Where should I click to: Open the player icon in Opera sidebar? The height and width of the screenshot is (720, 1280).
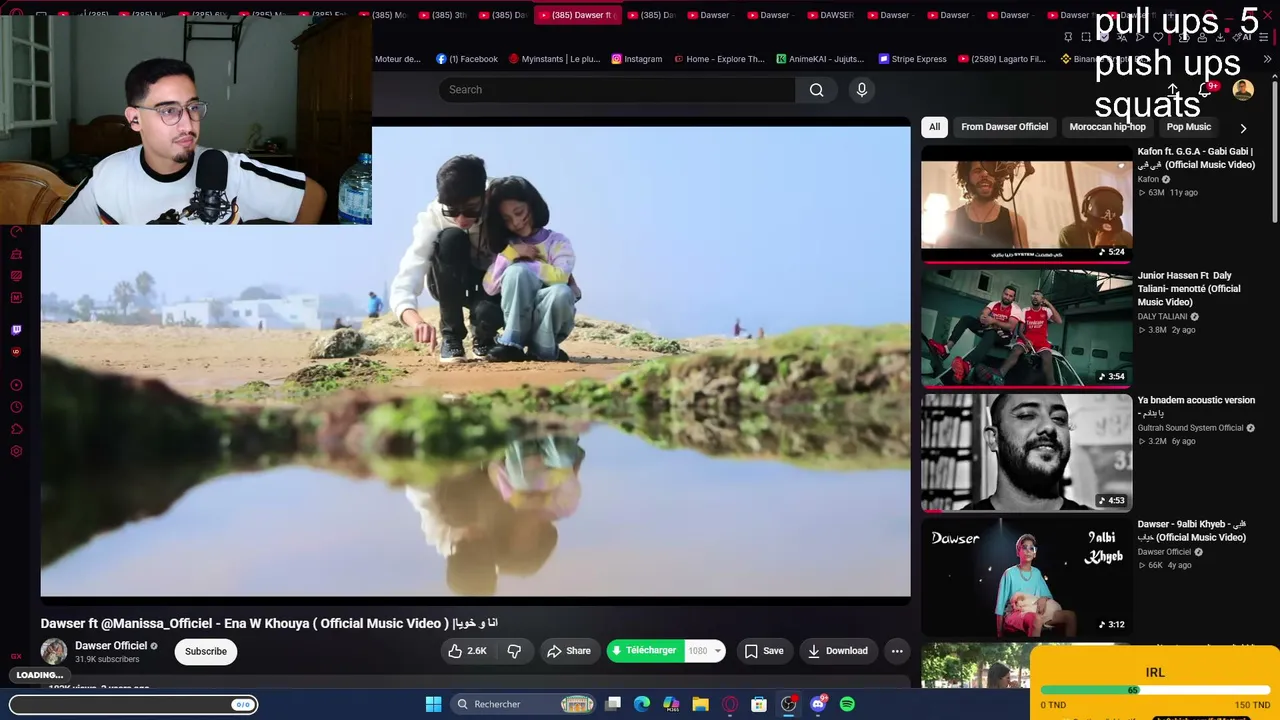coord(16,385)
